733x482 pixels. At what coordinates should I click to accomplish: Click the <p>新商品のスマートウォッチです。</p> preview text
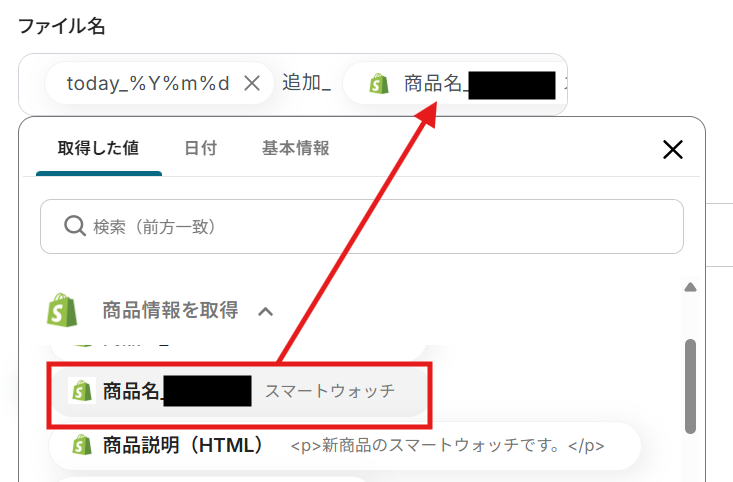447,446
